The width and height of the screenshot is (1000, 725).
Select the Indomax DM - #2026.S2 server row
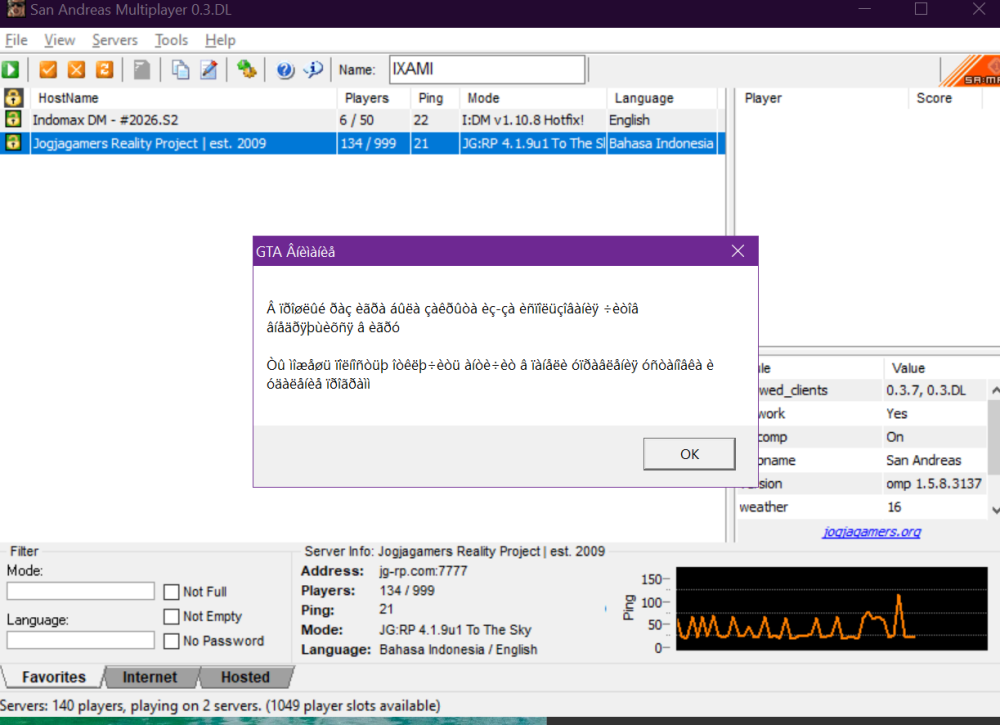coord(362,119)
